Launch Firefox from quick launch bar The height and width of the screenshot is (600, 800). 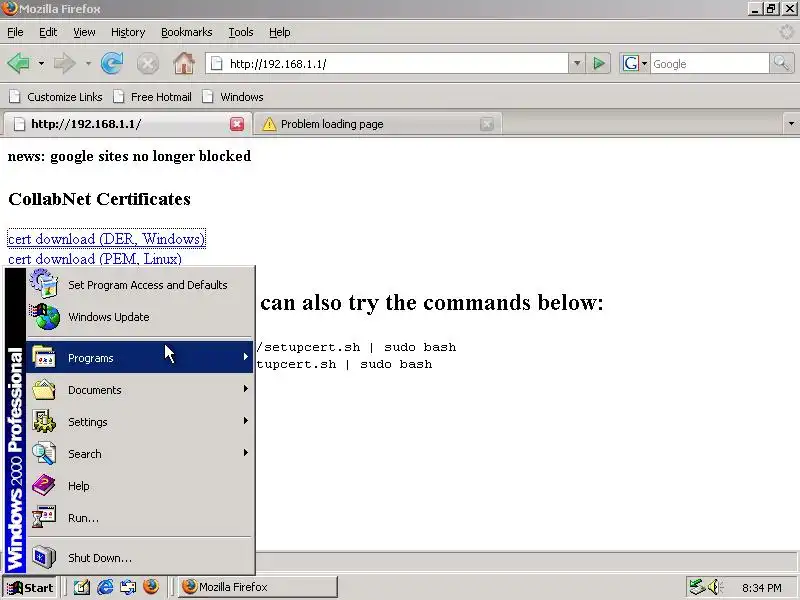pyautogui.click(x=151, y=587)
